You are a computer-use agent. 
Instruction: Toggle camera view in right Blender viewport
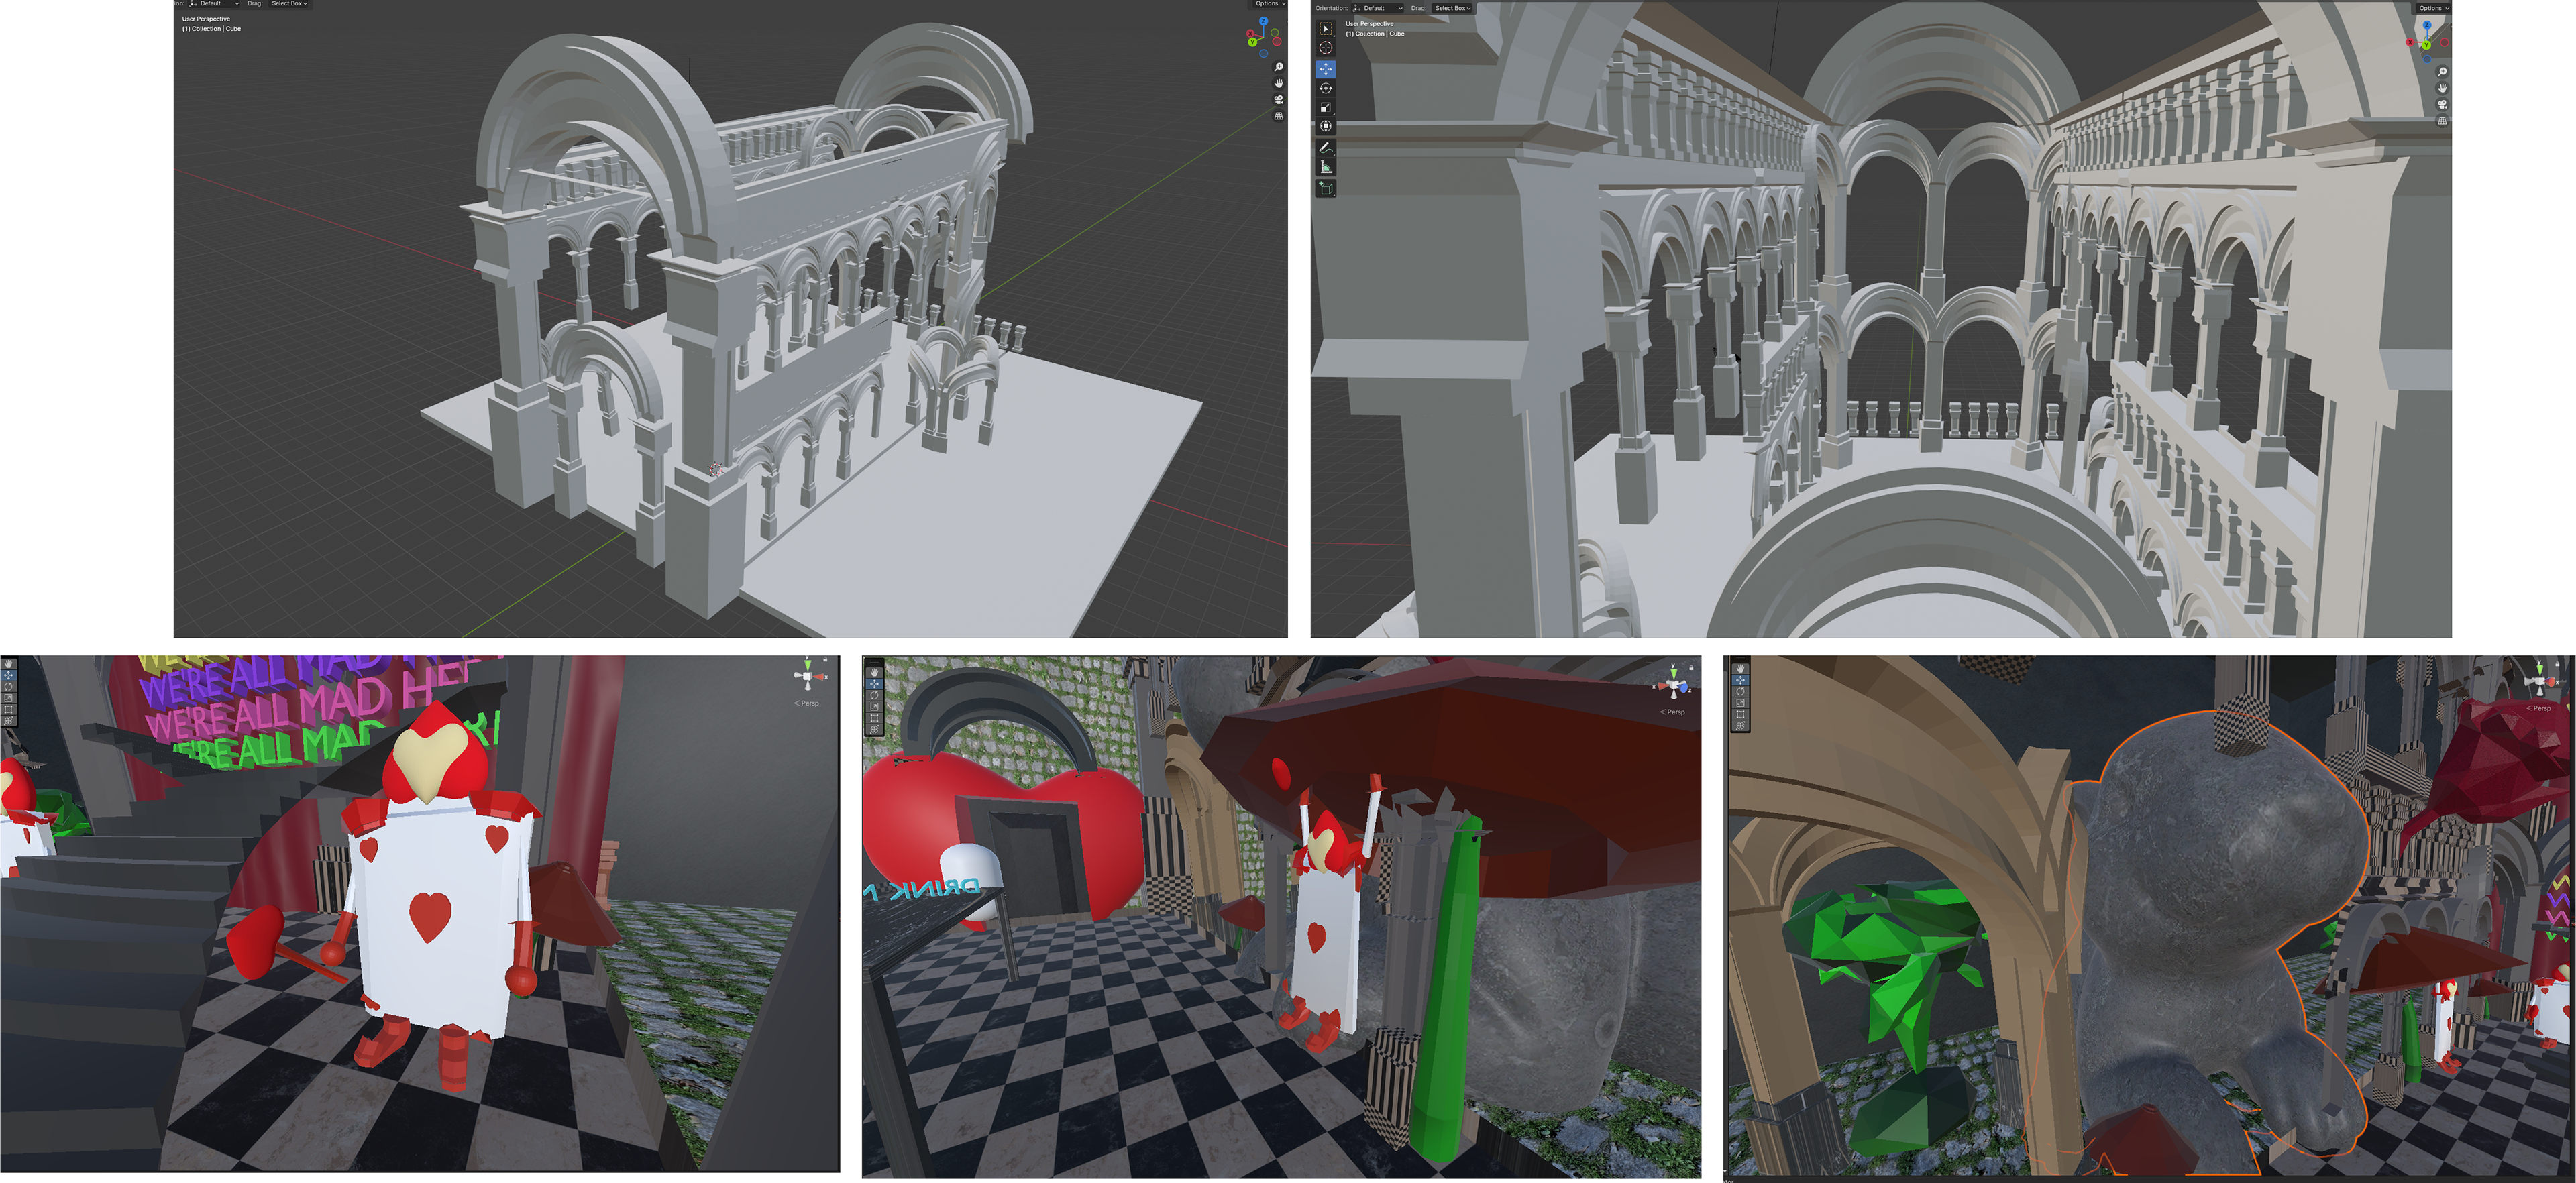pyautogui.click(x=2442, y=104)
